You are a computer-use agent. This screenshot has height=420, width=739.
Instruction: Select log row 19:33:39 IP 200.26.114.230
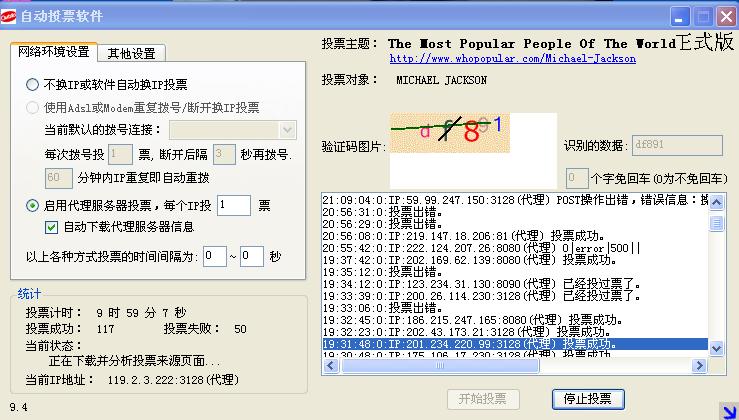tap(515, 296)
